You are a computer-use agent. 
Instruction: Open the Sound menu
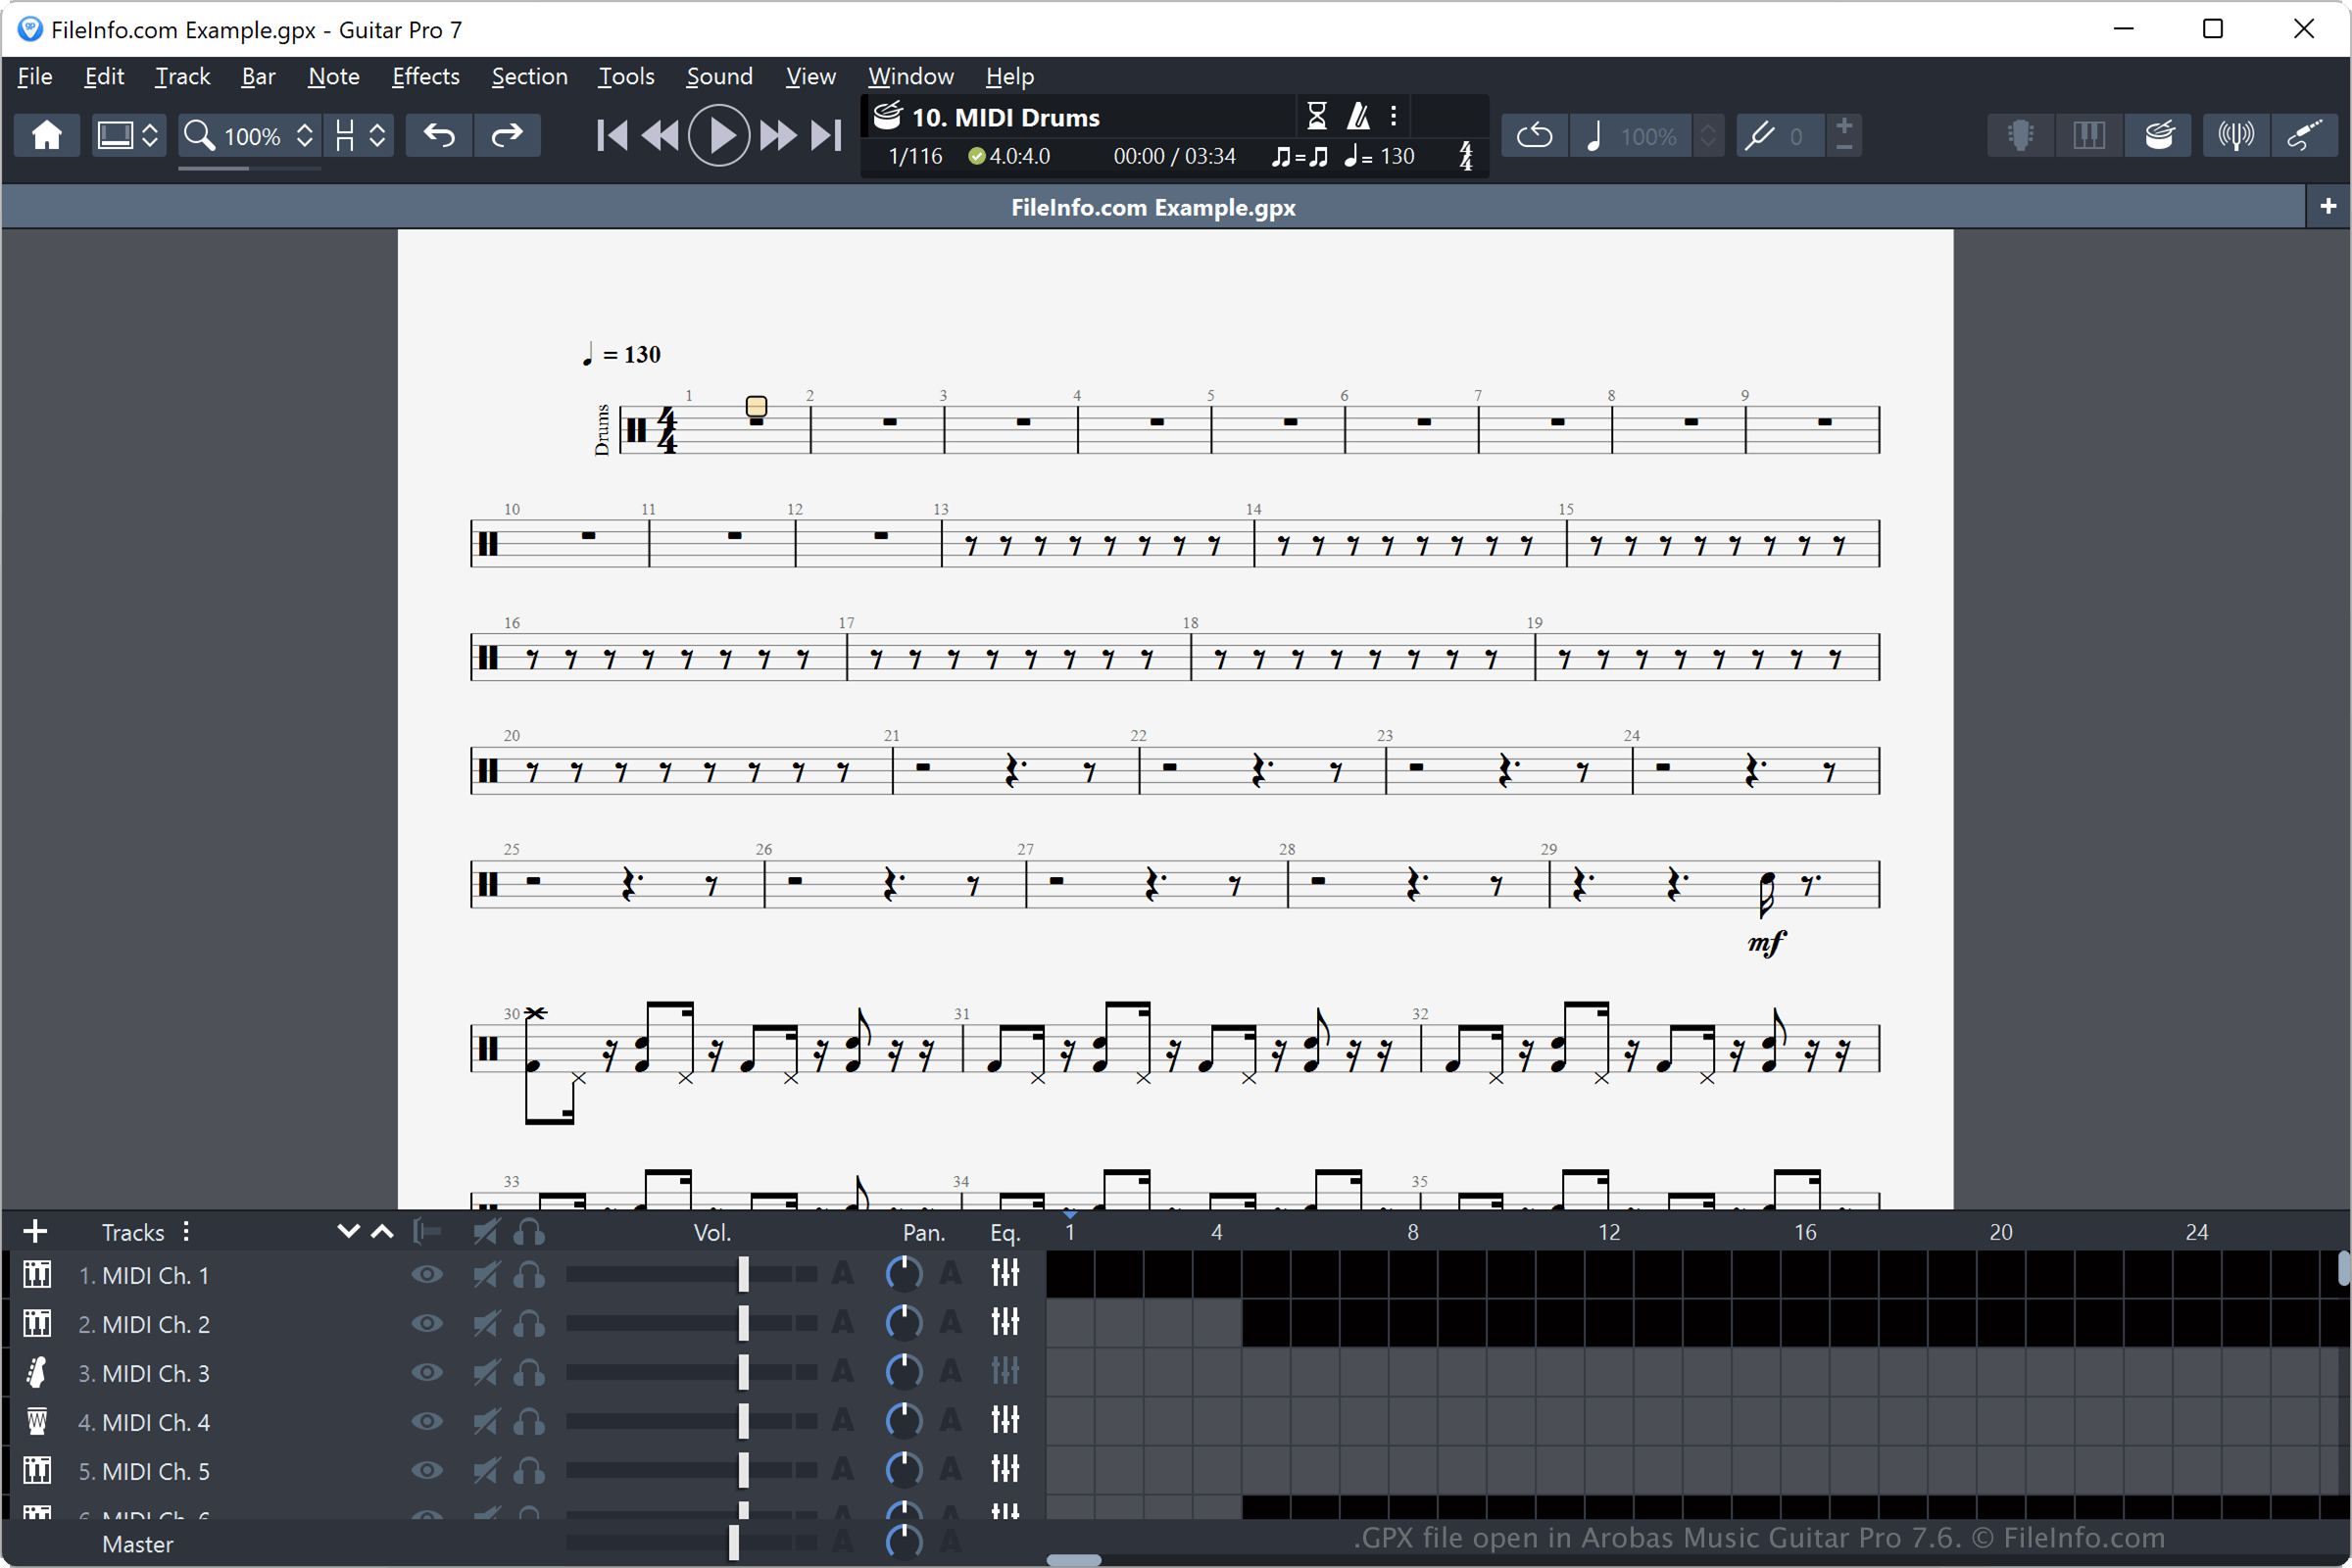click(718, 76)
